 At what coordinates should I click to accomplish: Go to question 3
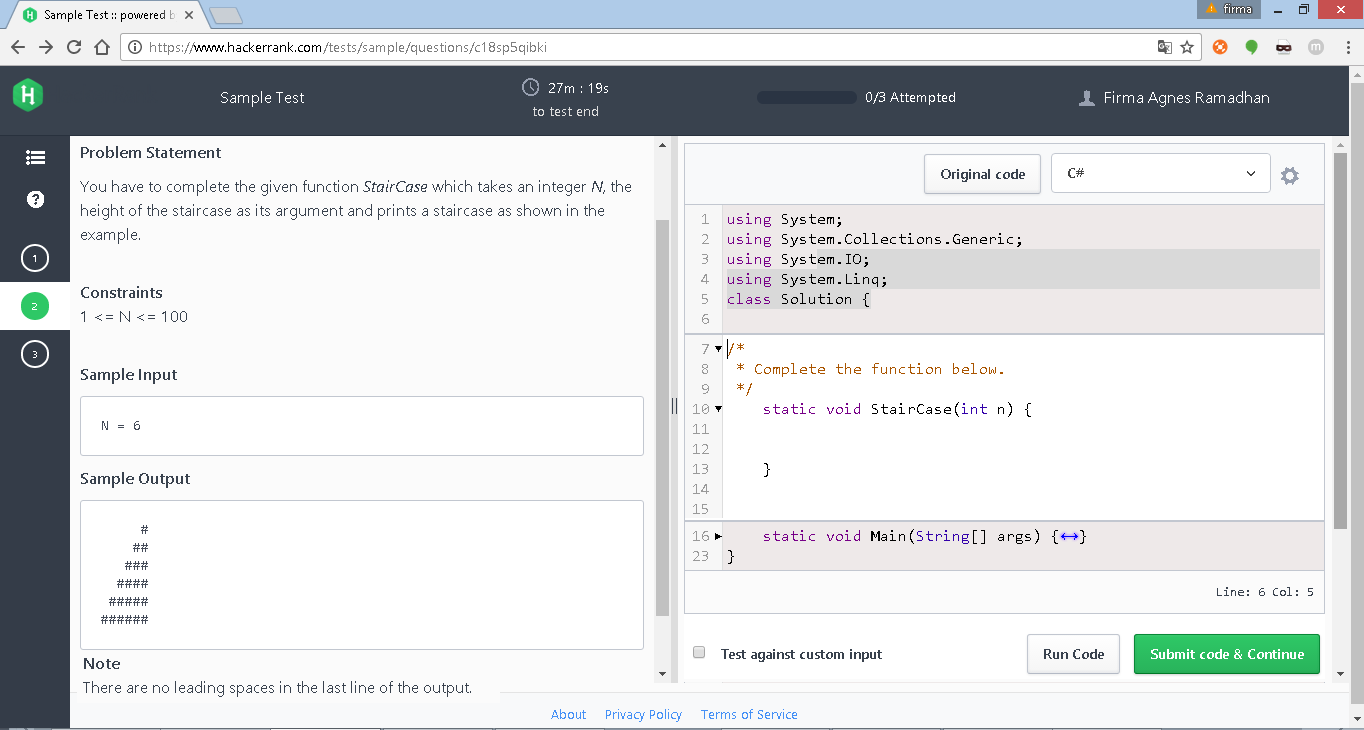coord(35,354)
